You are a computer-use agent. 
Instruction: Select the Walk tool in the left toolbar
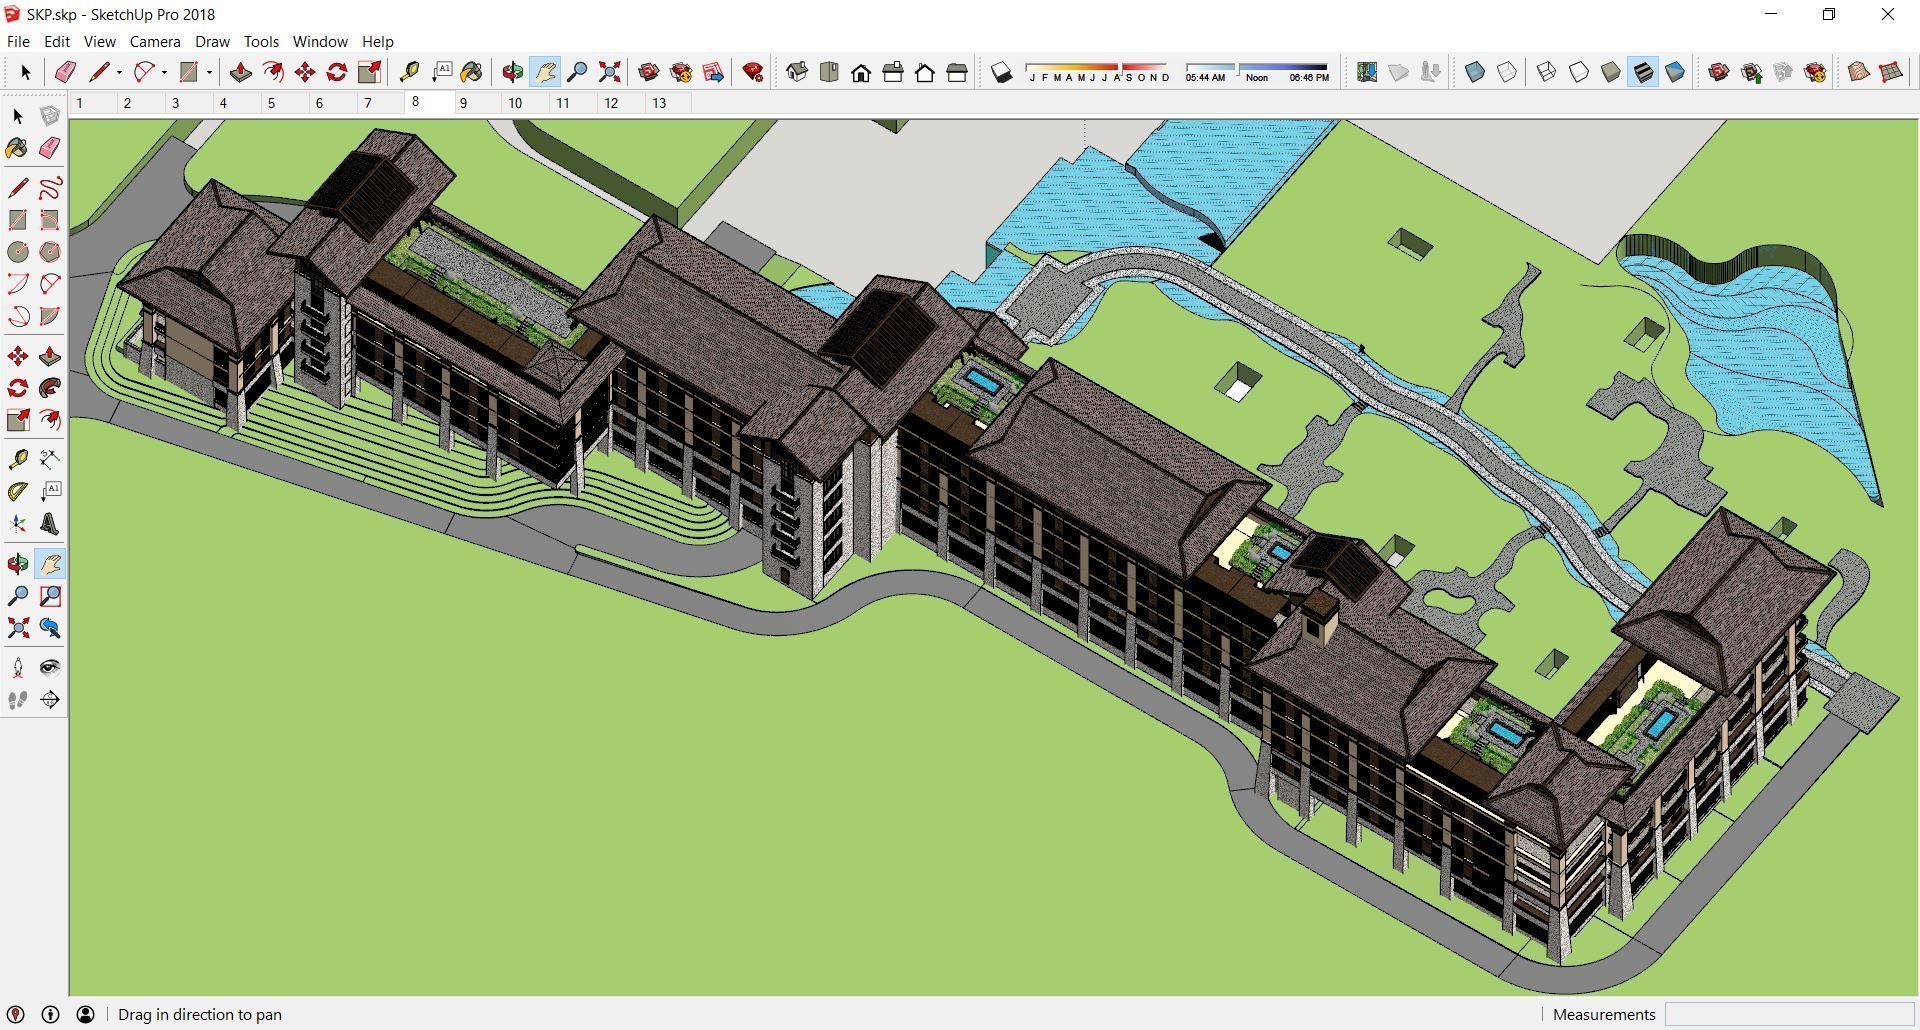click(x=16, y=699)
